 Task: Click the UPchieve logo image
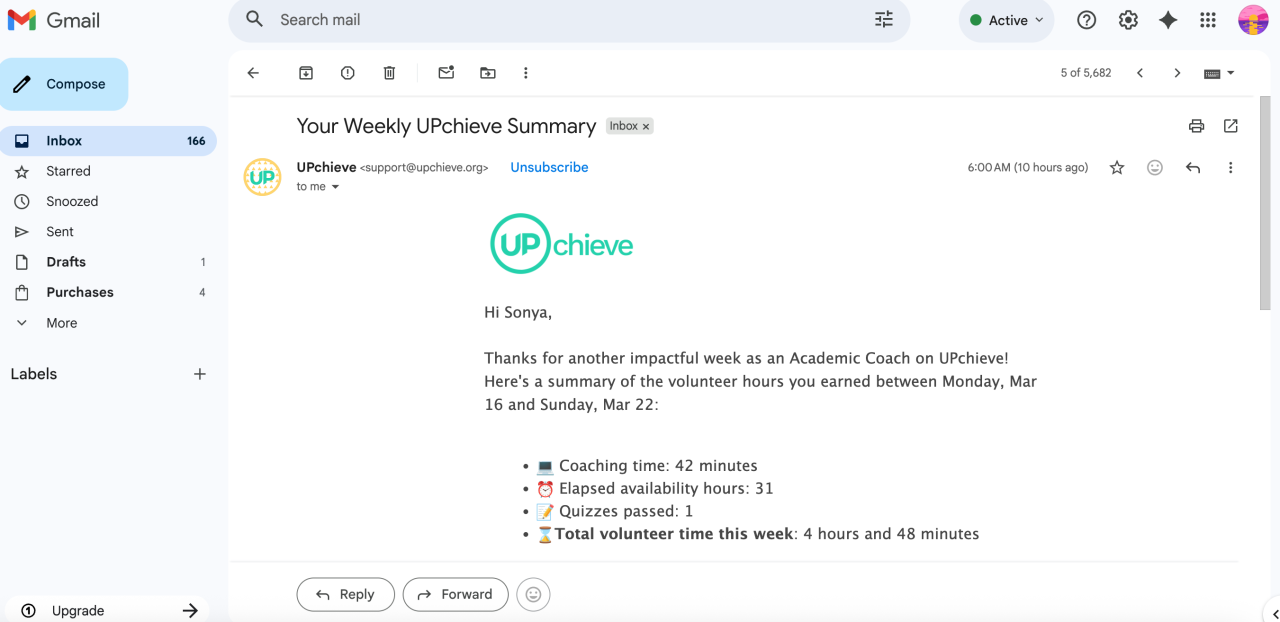click(561, 243)
